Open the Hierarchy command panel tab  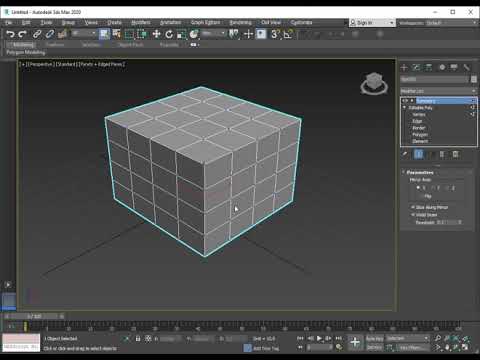(x=429, y=68)
